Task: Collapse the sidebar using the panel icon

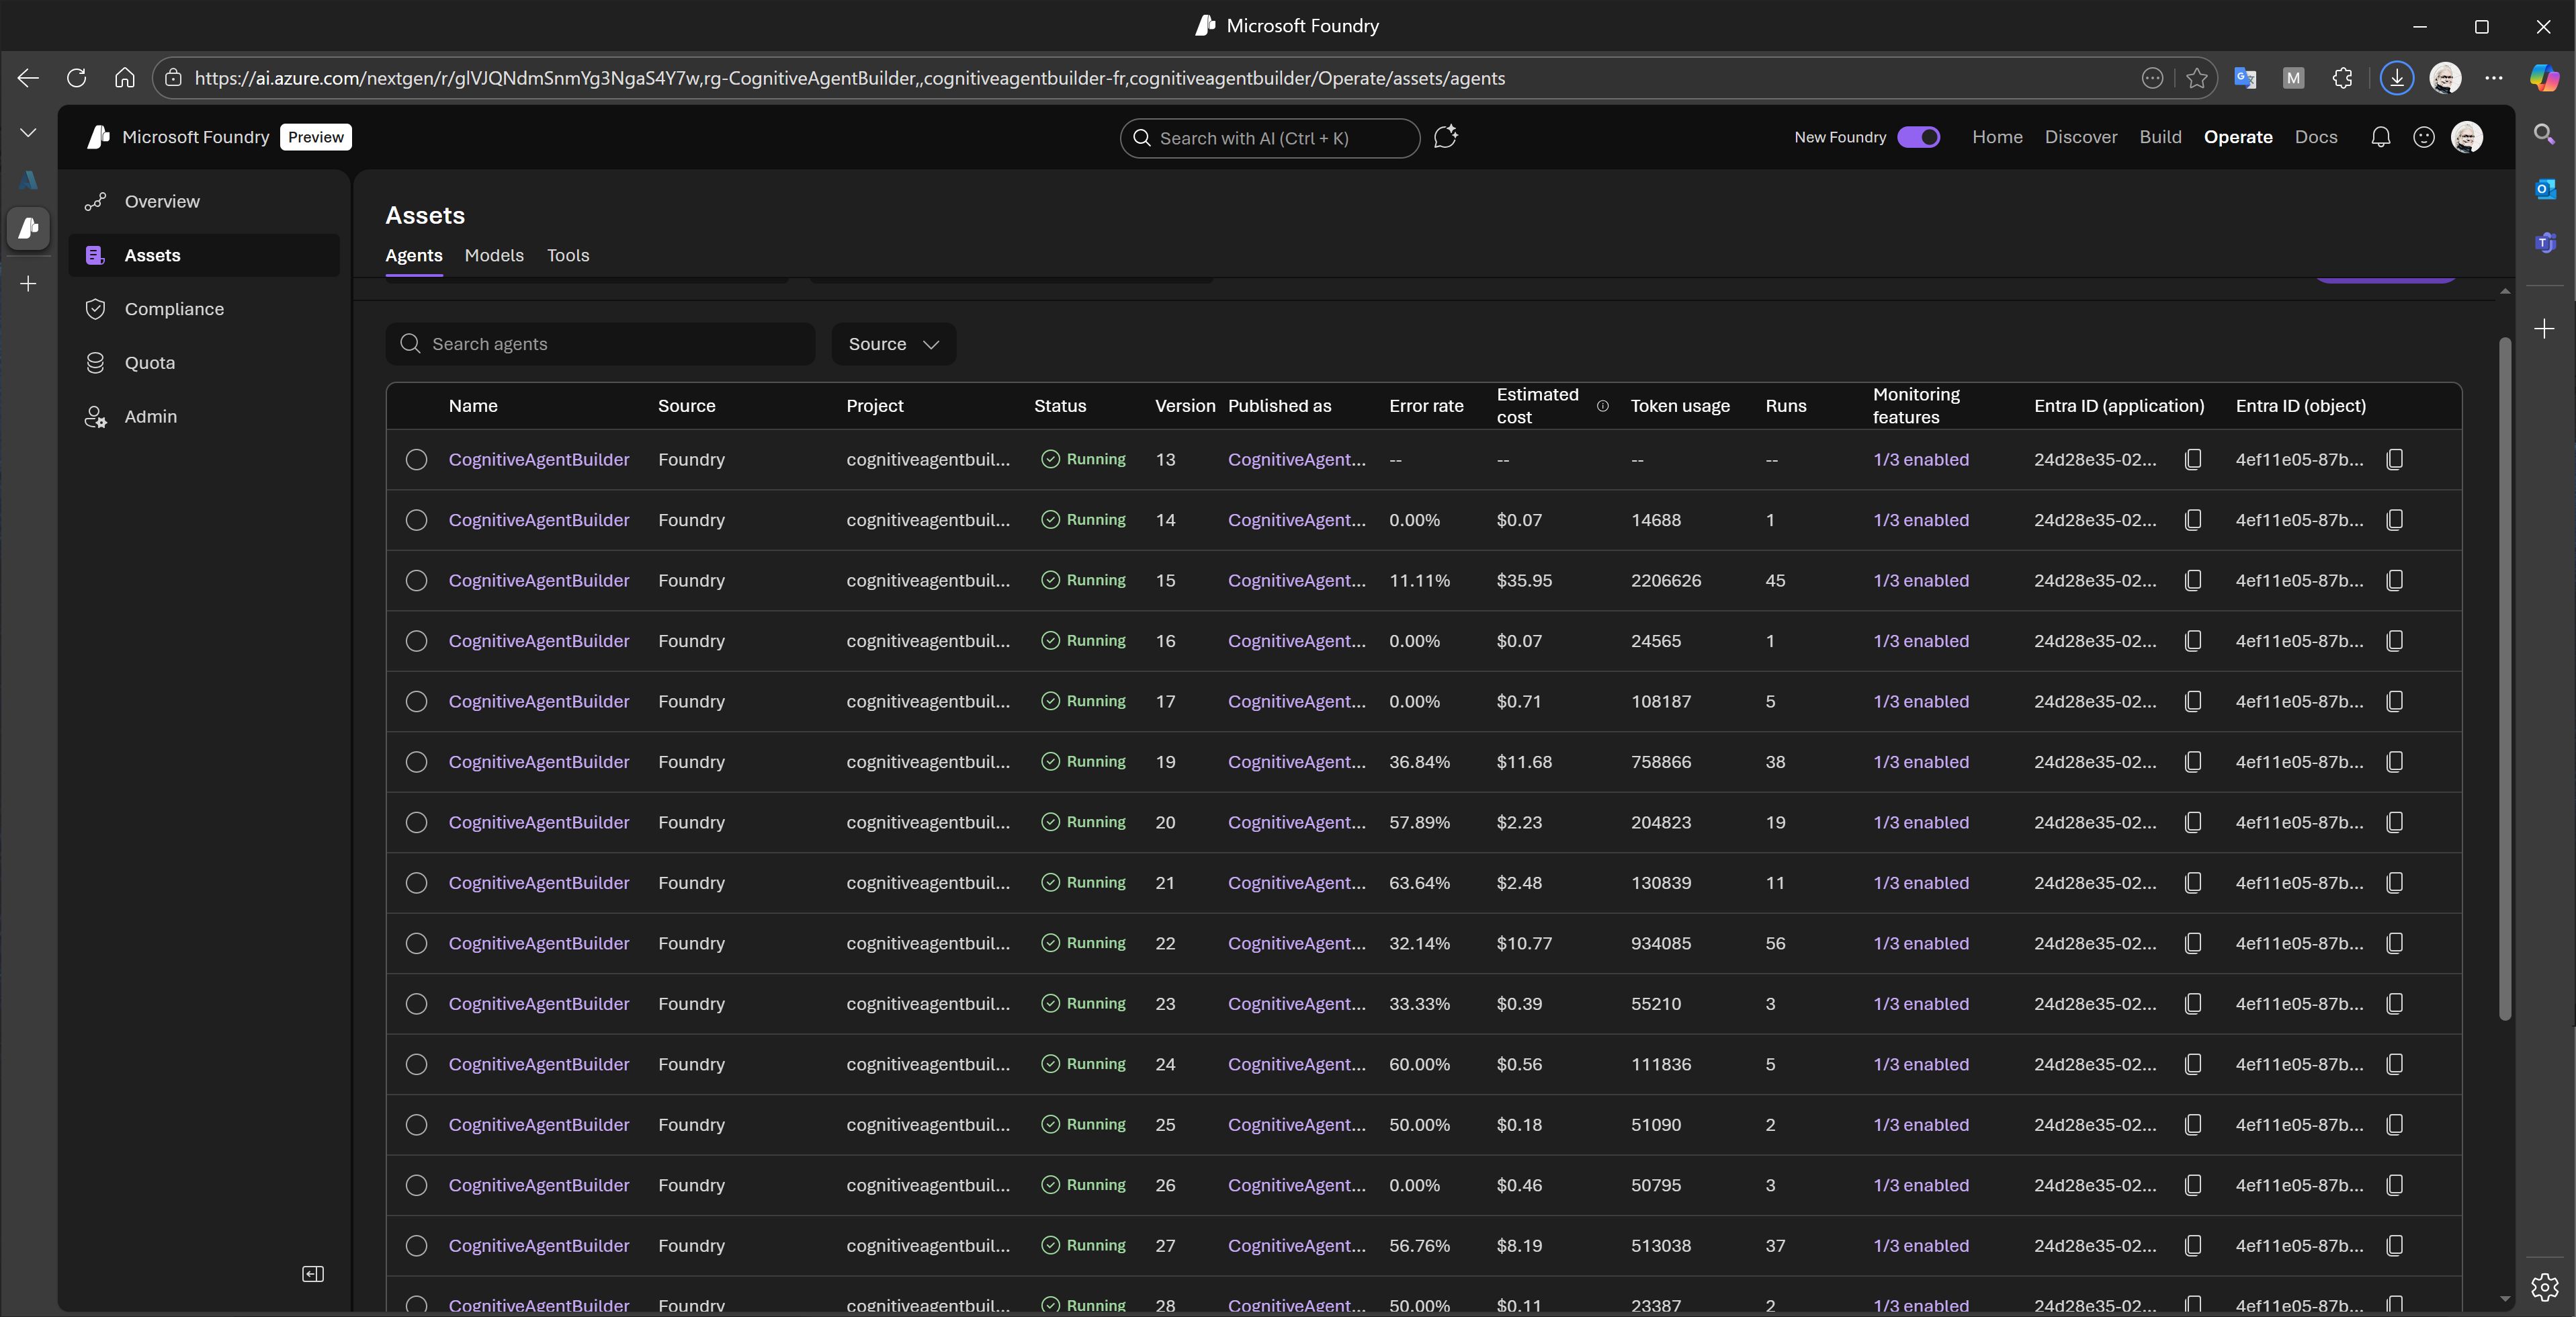Action: (313, 1273)
